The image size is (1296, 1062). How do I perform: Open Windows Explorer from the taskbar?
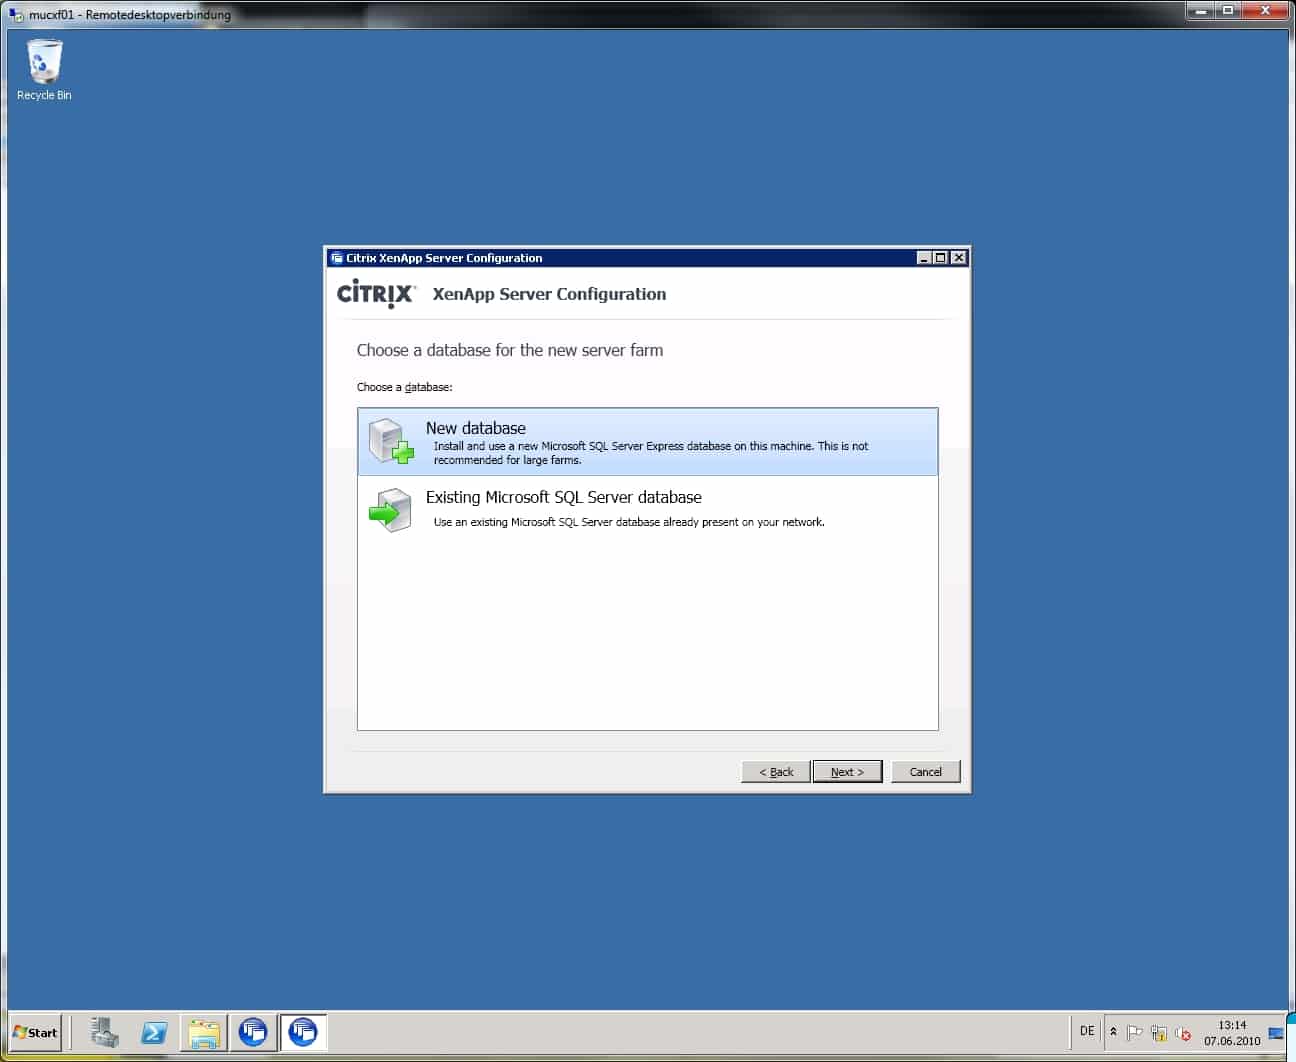click(x=204, y=1033)
